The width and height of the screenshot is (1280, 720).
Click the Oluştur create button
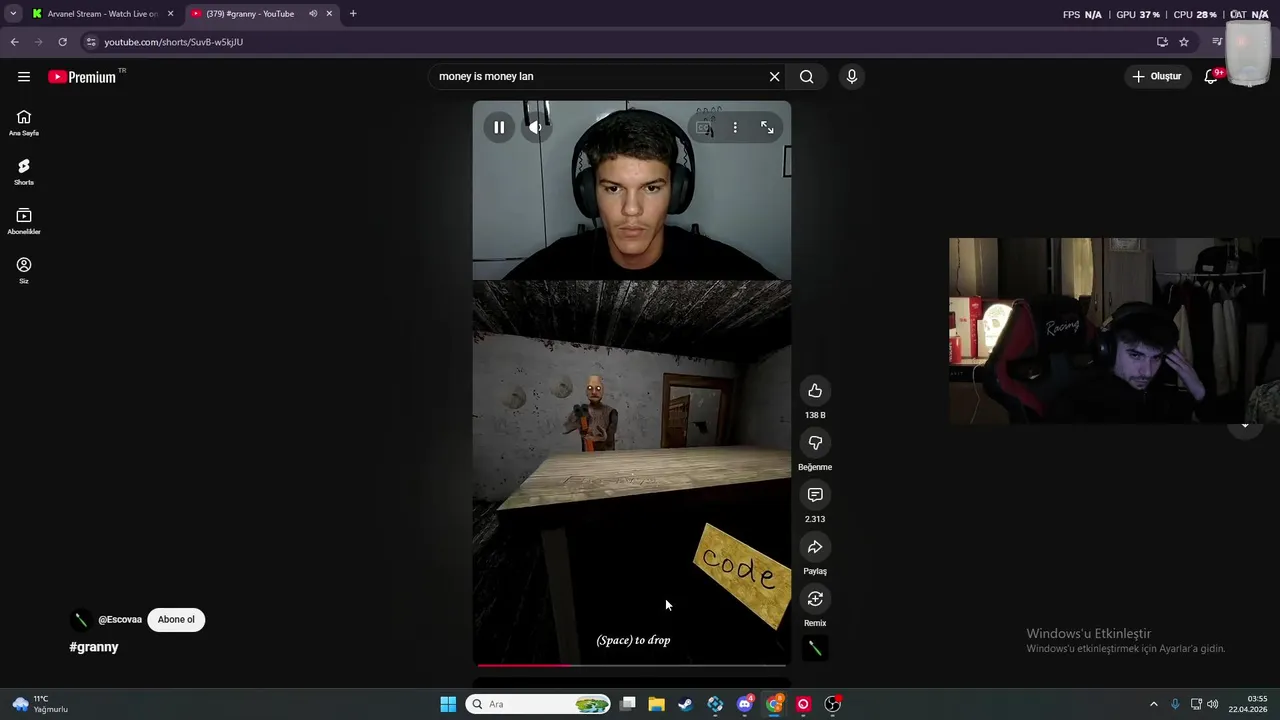tap(1157, 76)
